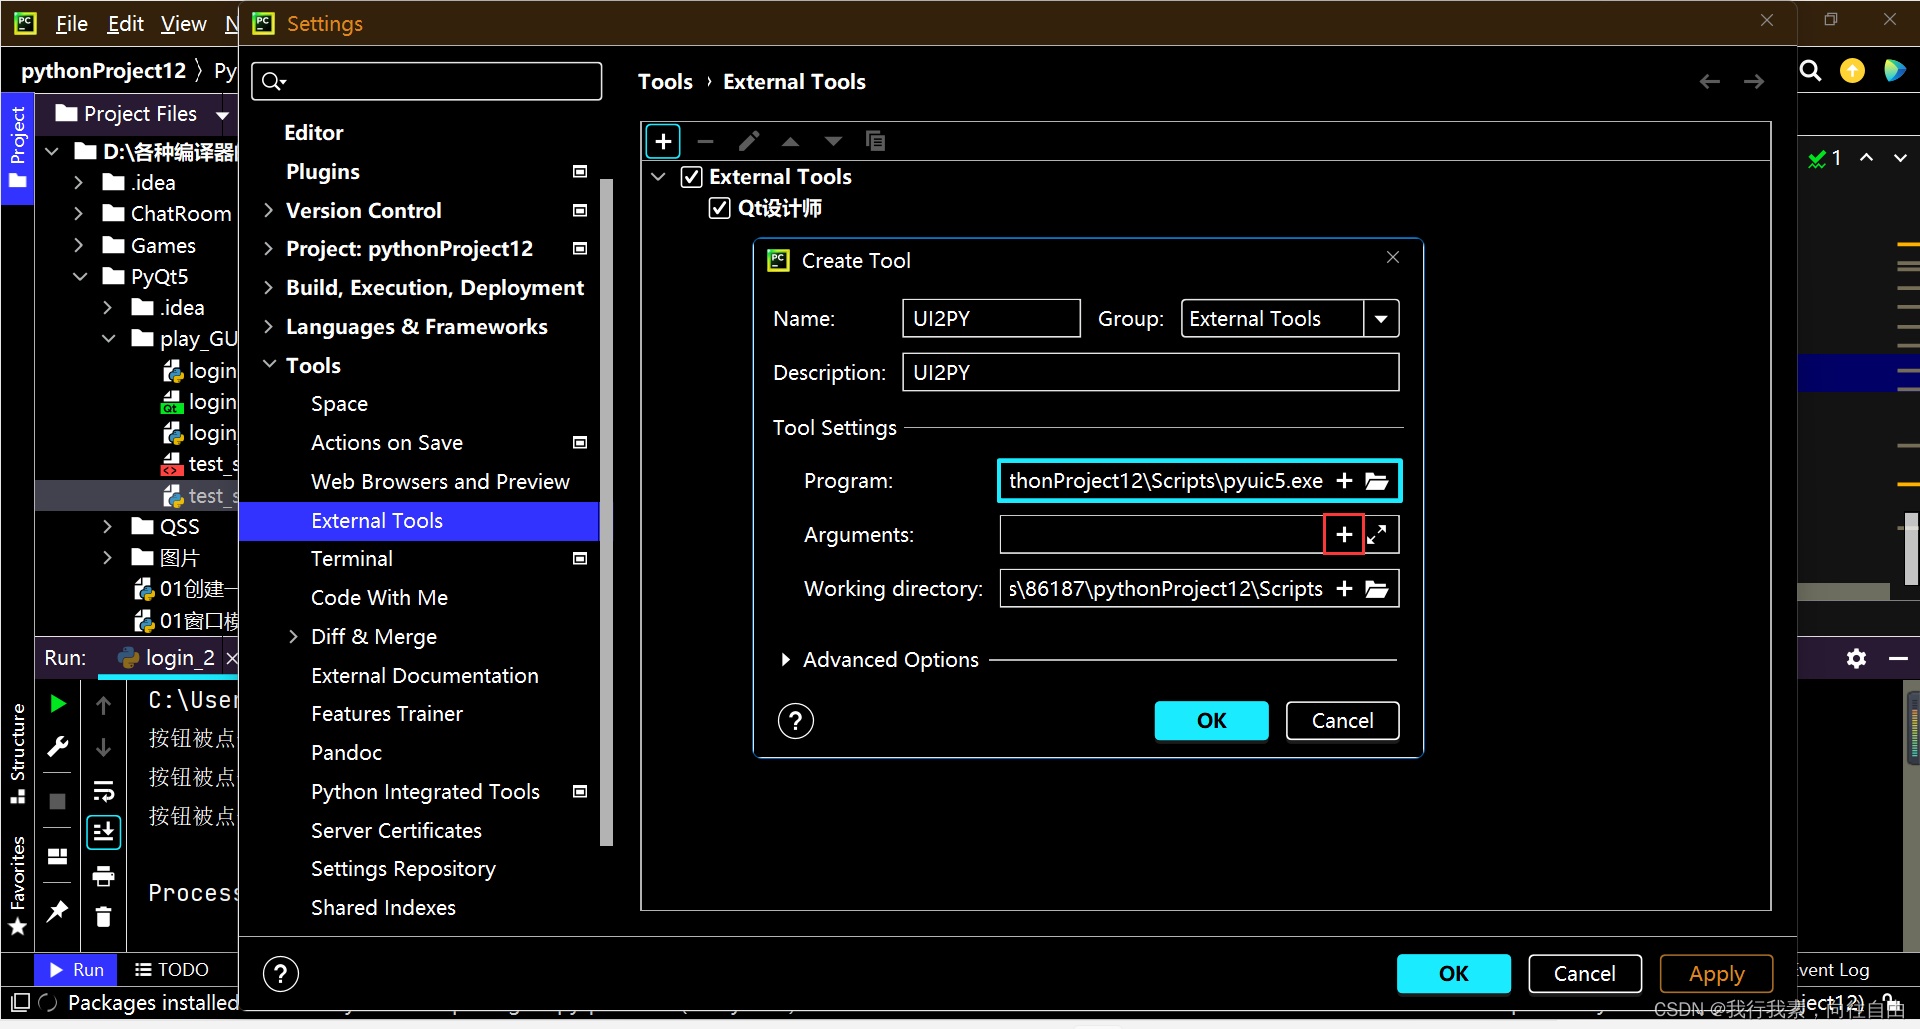The height and width of the screenshot is (1029, 1920).
Task: Add a new external tool
Action: [x=663, y=141]
